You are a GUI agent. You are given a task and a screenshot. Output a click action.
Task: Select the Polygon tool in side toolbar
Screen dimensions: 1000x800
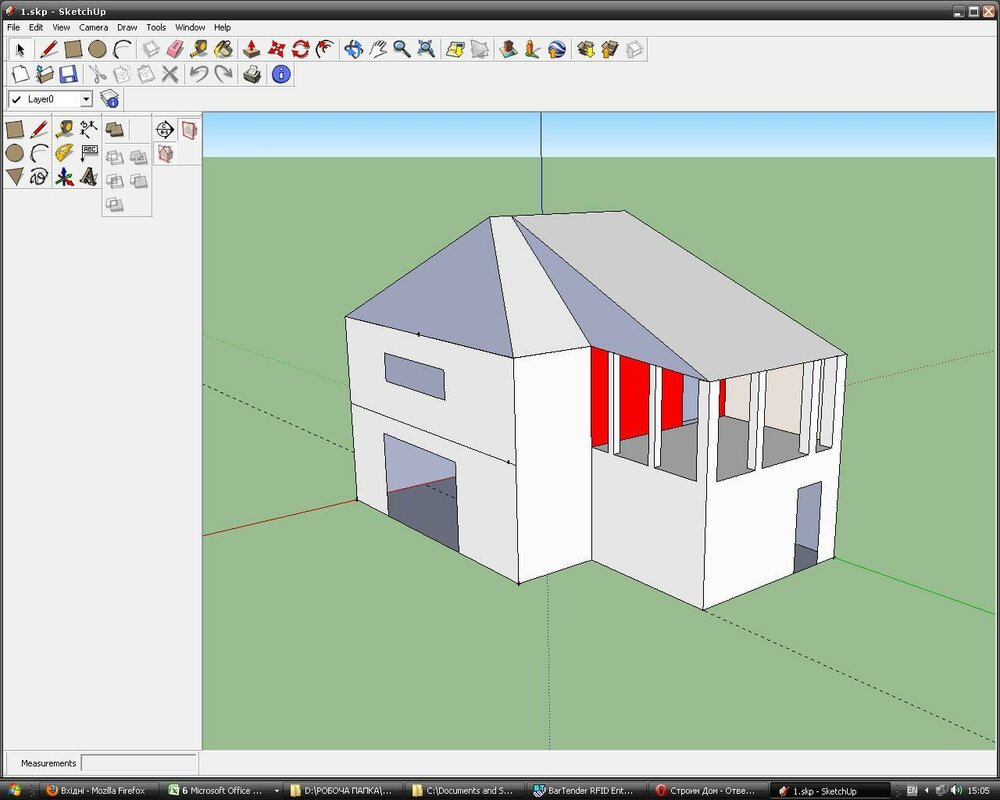pos(14,177)
